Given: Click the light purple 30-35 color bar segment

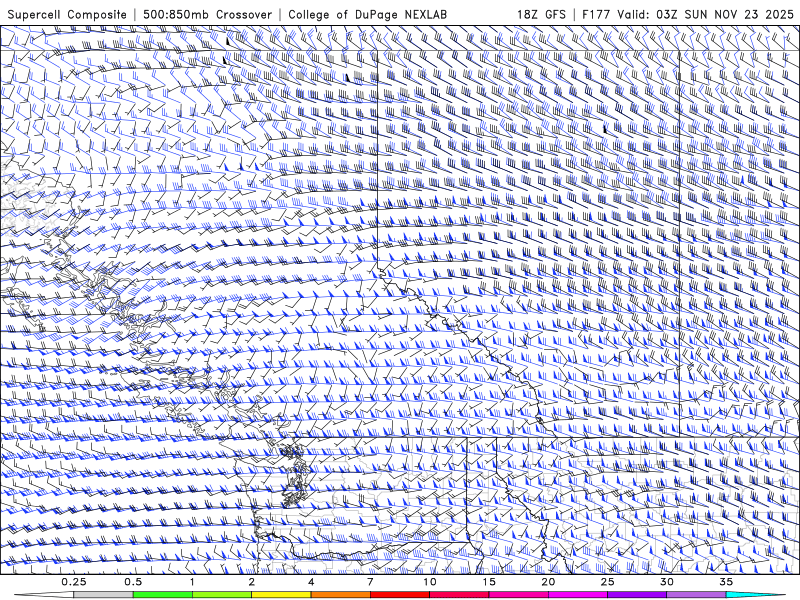Looking at the screenshot, I should (x=696, y=595).
